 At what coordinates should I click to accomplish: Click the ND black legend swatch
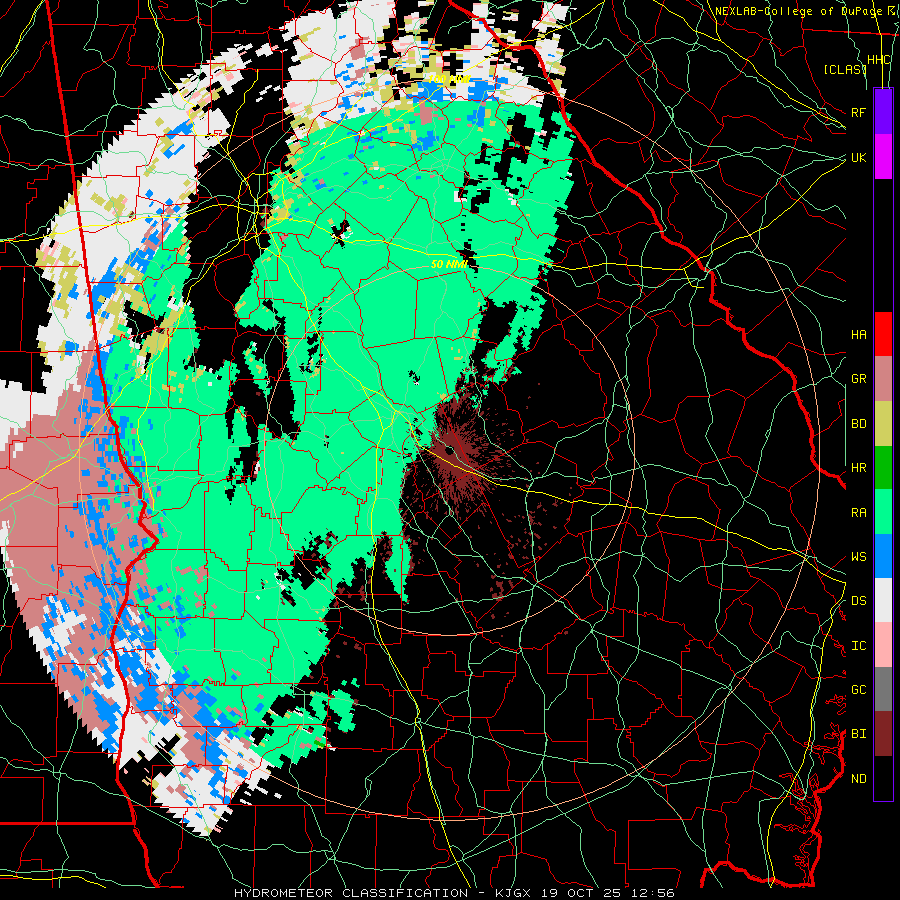coord(883,778)
